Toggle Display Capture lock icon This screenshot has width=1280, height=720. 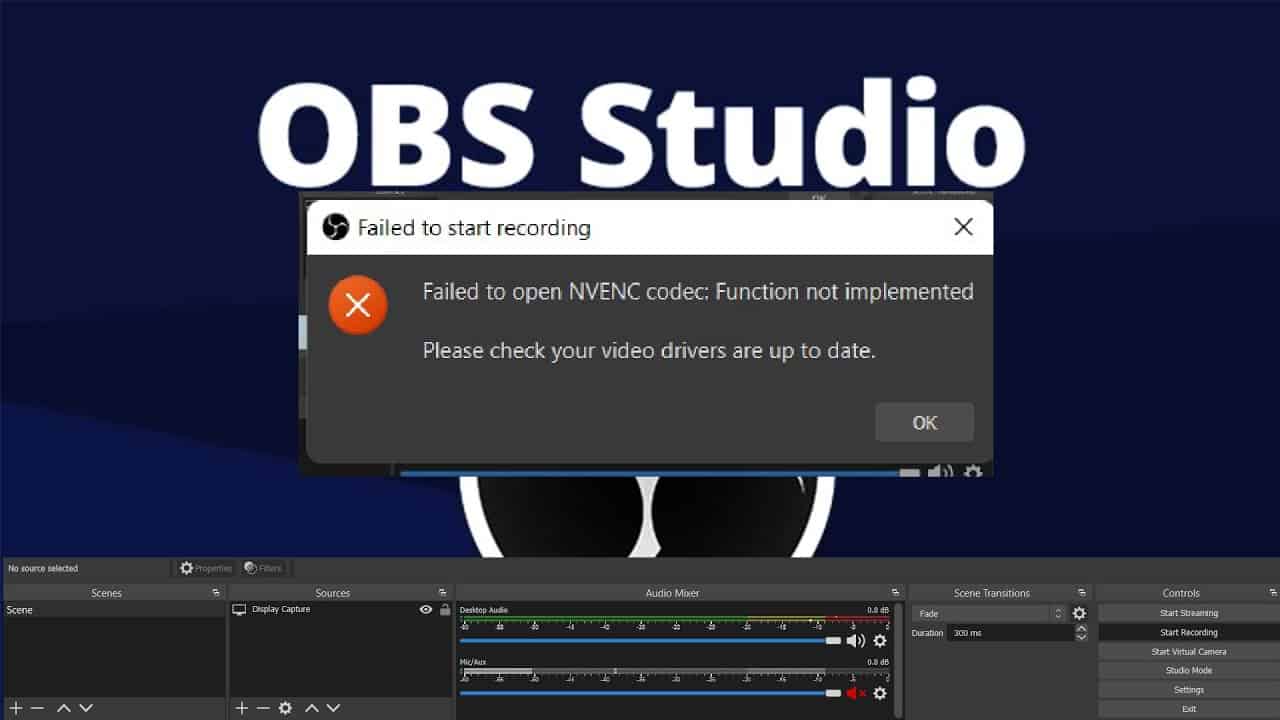[445, 609]
